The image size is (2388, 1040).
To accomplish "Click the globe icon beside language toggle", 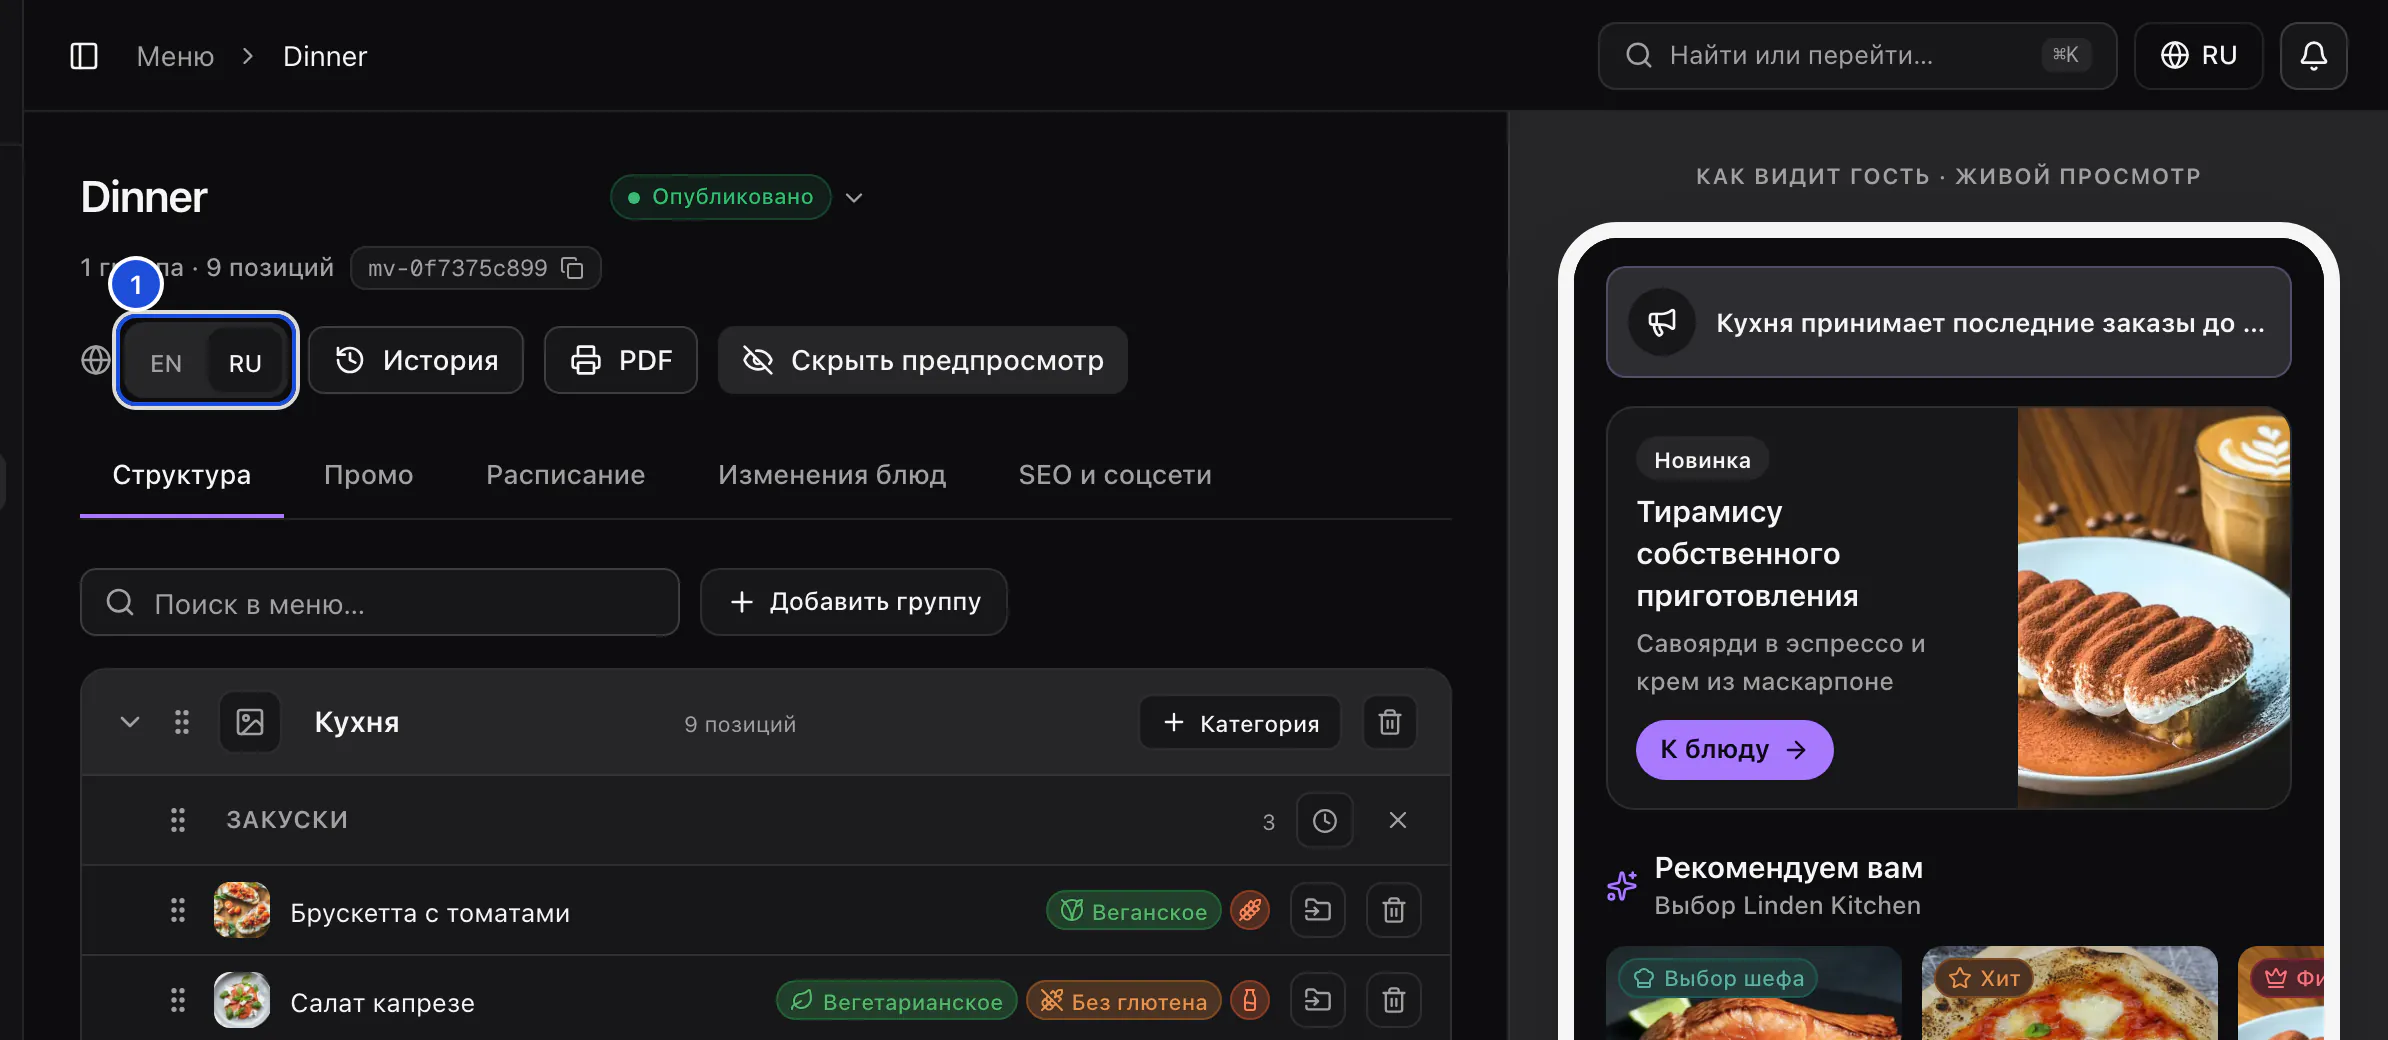I will click(x=96, y=360).
